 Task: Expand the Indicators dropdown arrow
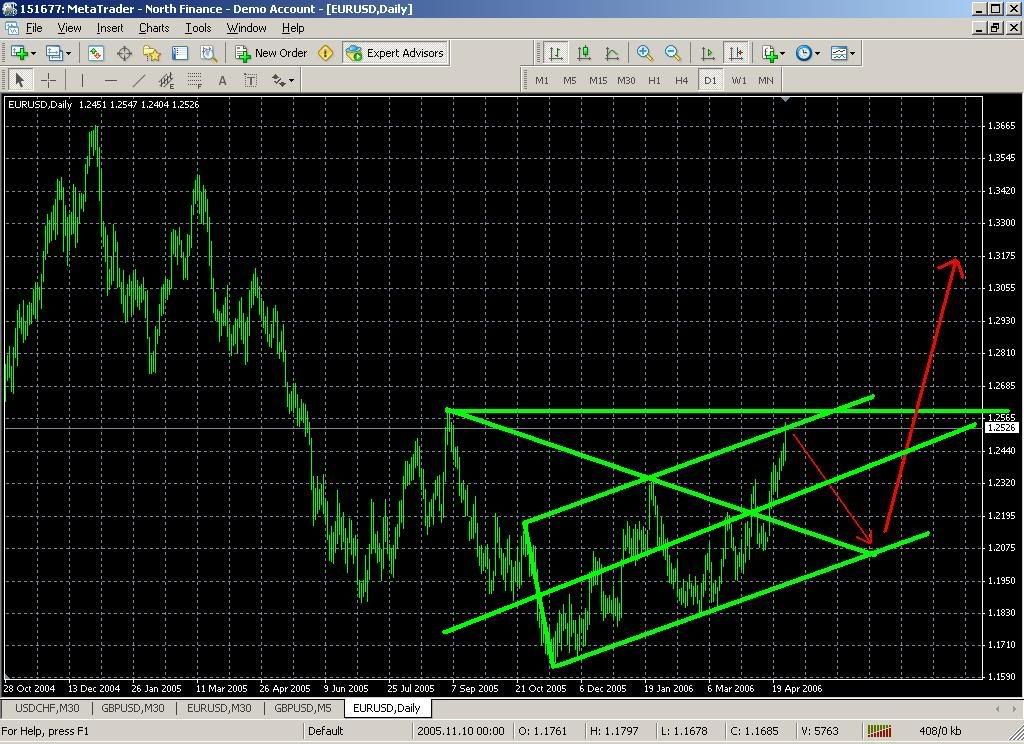(782, 54)
